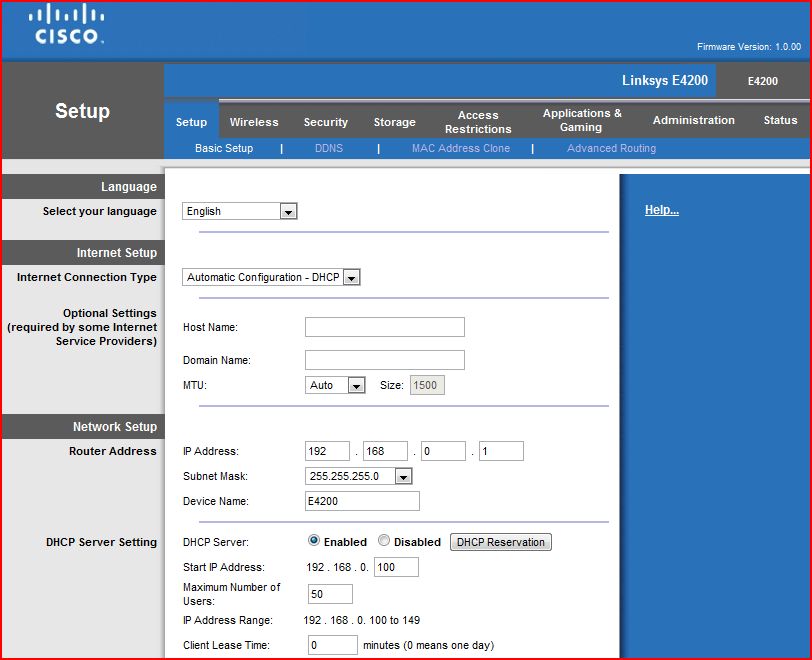Open the Status tab
The width and height of the screenshot is (812, 660).
point(780,120)
